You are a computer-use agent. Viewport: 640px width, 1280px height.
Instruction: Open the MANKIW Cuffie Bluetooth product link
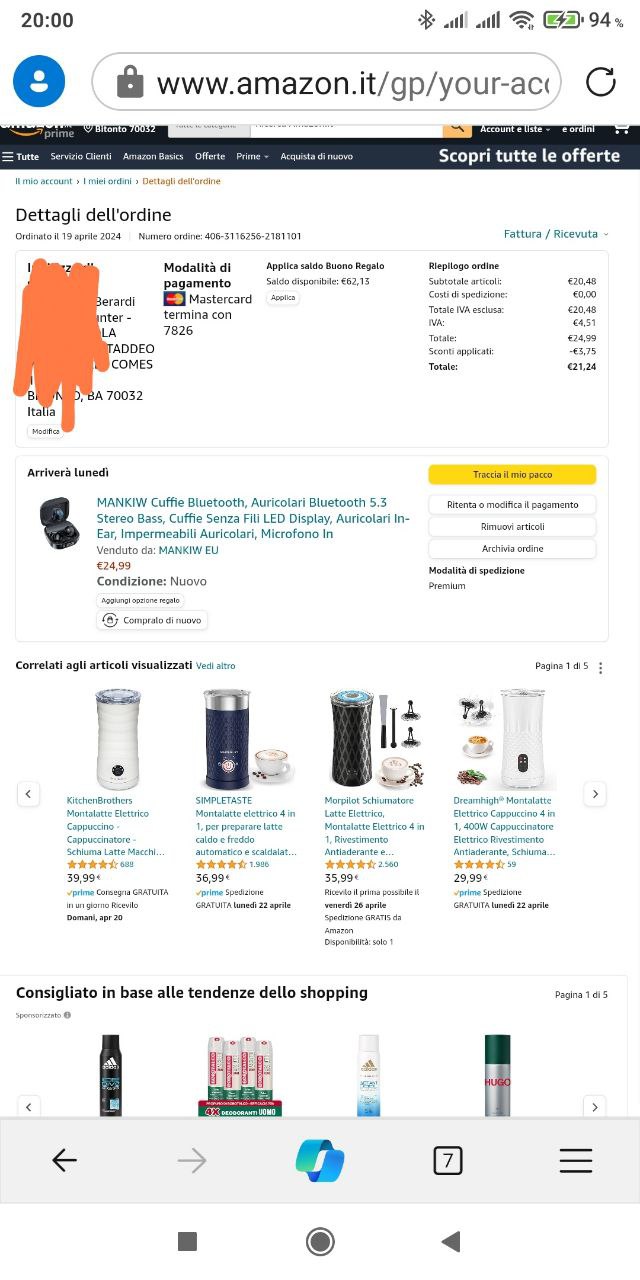point(253,518)
